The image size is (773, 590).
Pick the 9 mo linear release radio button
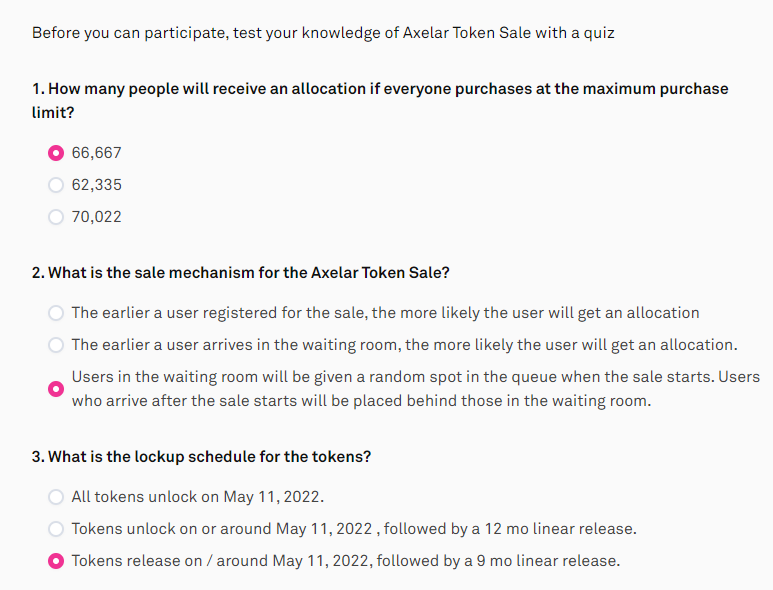pyautogui.click(x=56, y=561)
